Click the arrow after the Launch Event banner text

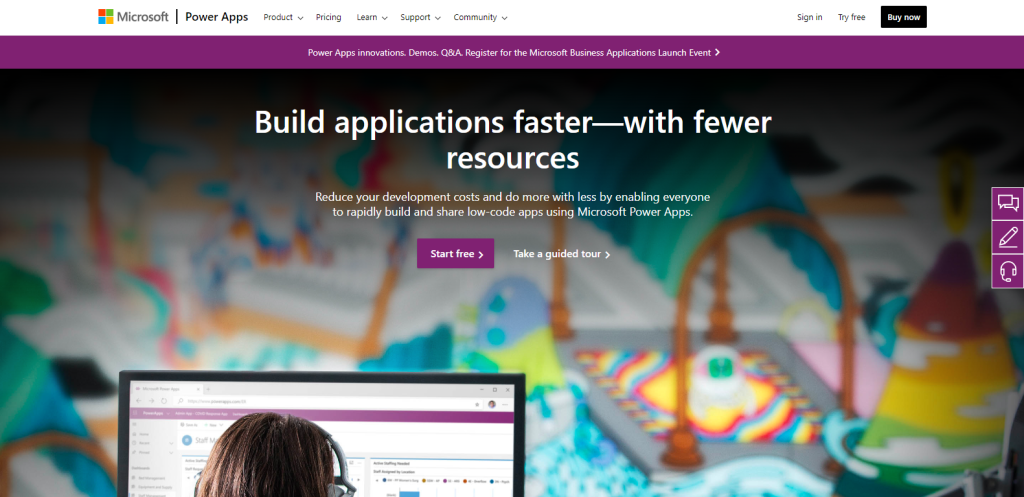(x=717, y=52)
